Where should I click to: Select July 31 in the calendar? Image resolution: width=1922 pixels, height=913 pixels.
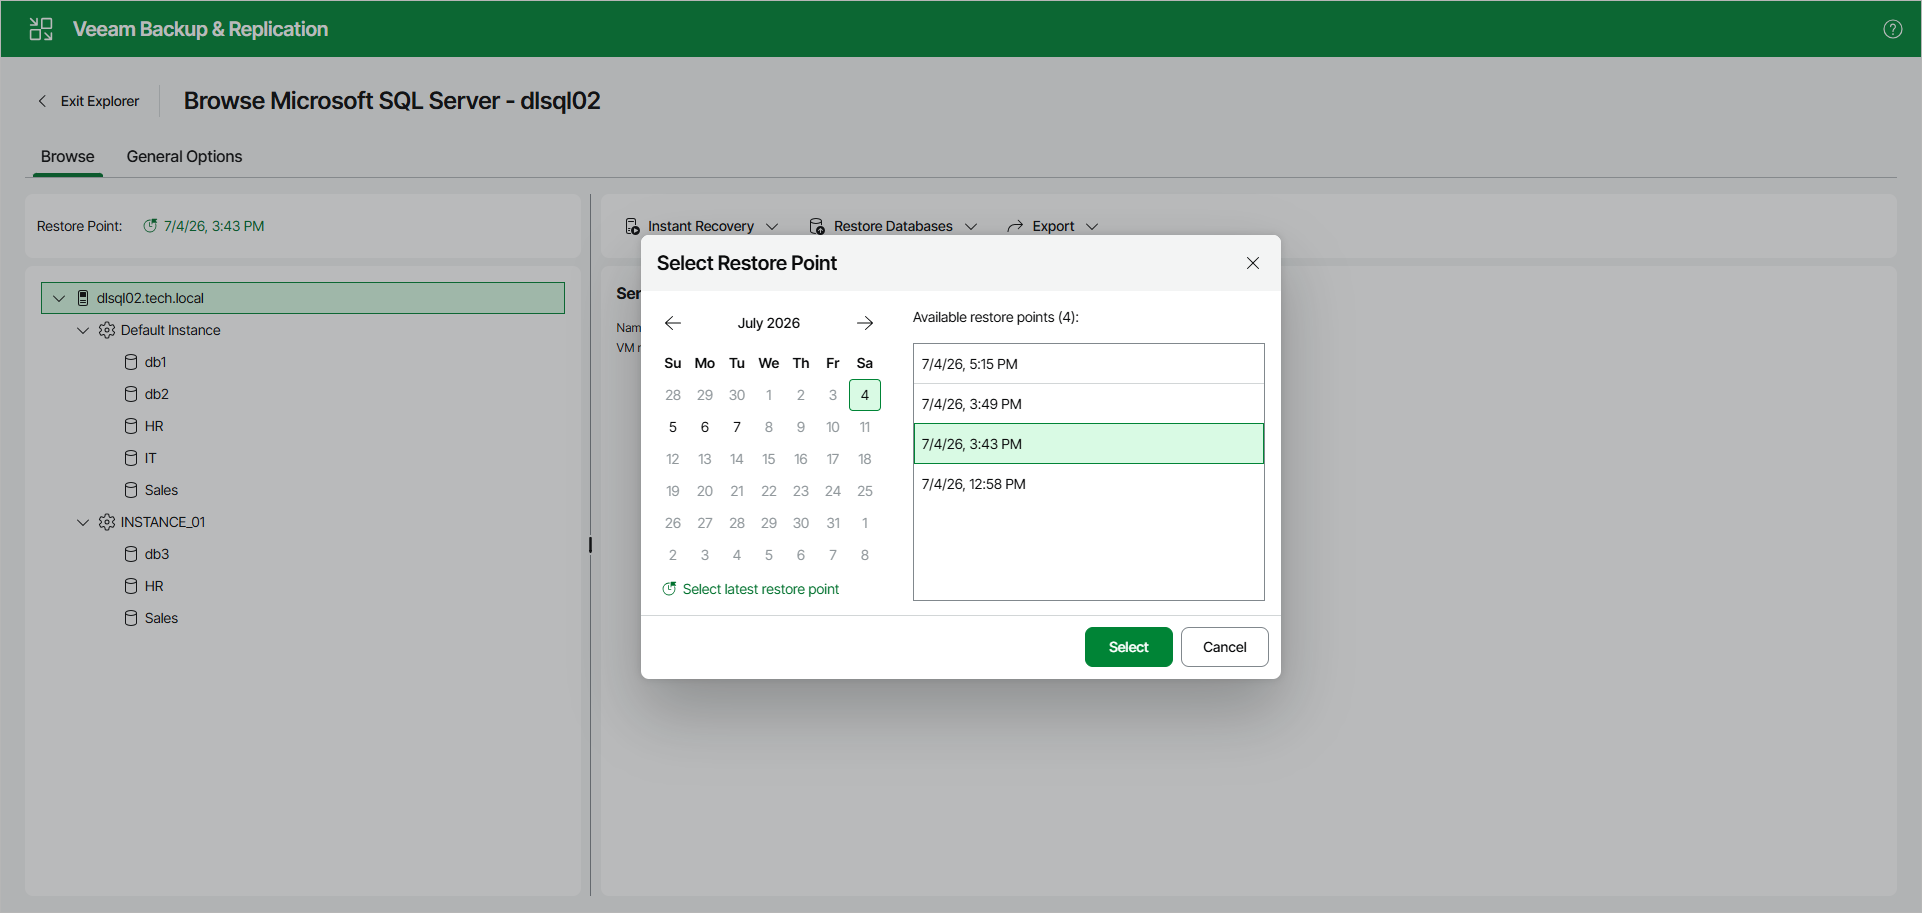pos(833,523)
